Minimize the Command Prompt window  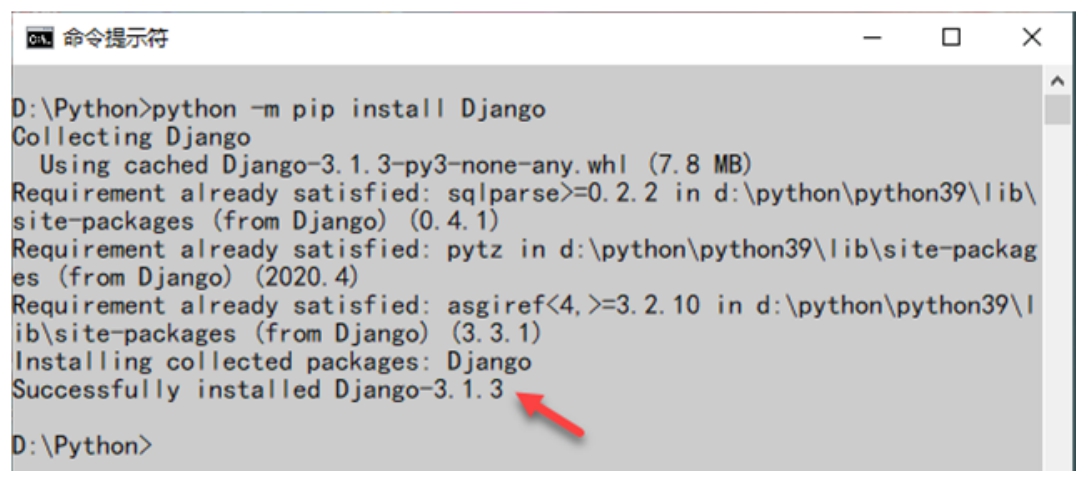872,38
